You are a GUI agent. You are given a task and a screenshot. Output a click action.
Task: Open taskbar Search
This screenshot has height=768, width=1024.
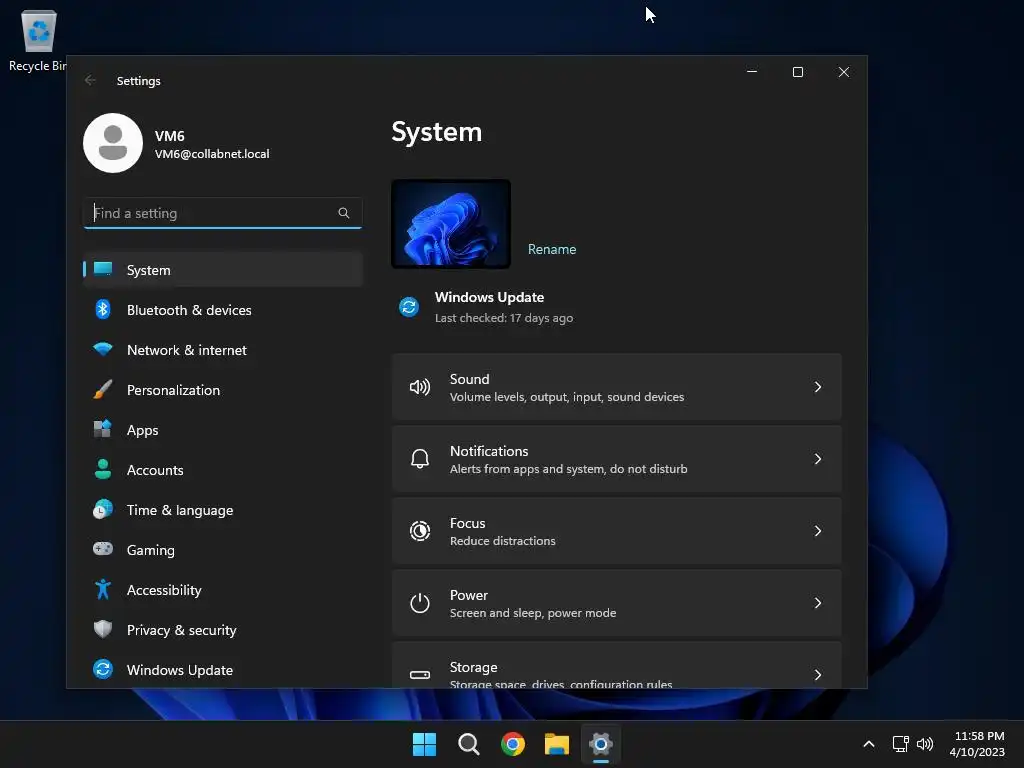[x=468, y=744]
